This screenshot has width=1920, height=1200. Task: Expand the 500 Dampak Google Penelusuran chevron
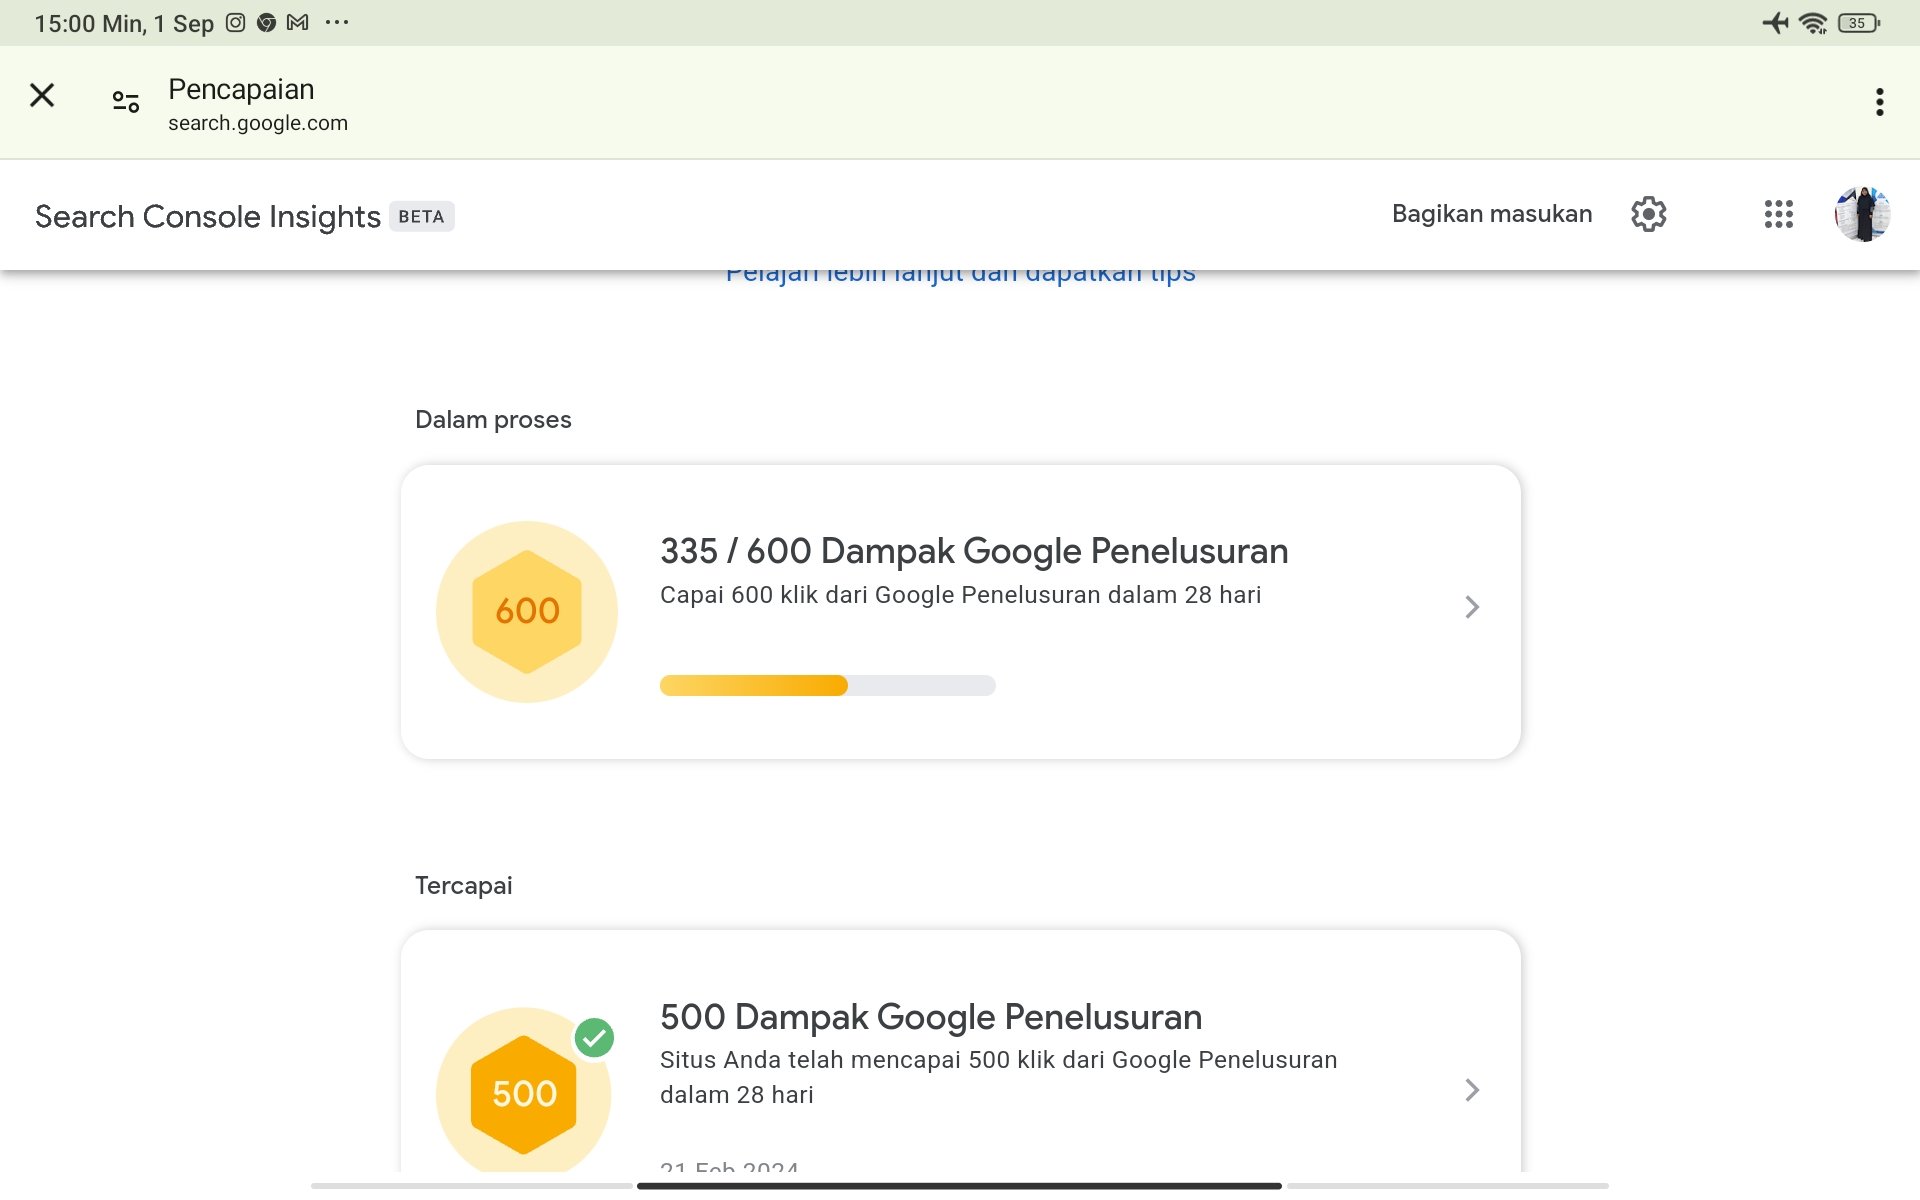pos(1472,1090)
